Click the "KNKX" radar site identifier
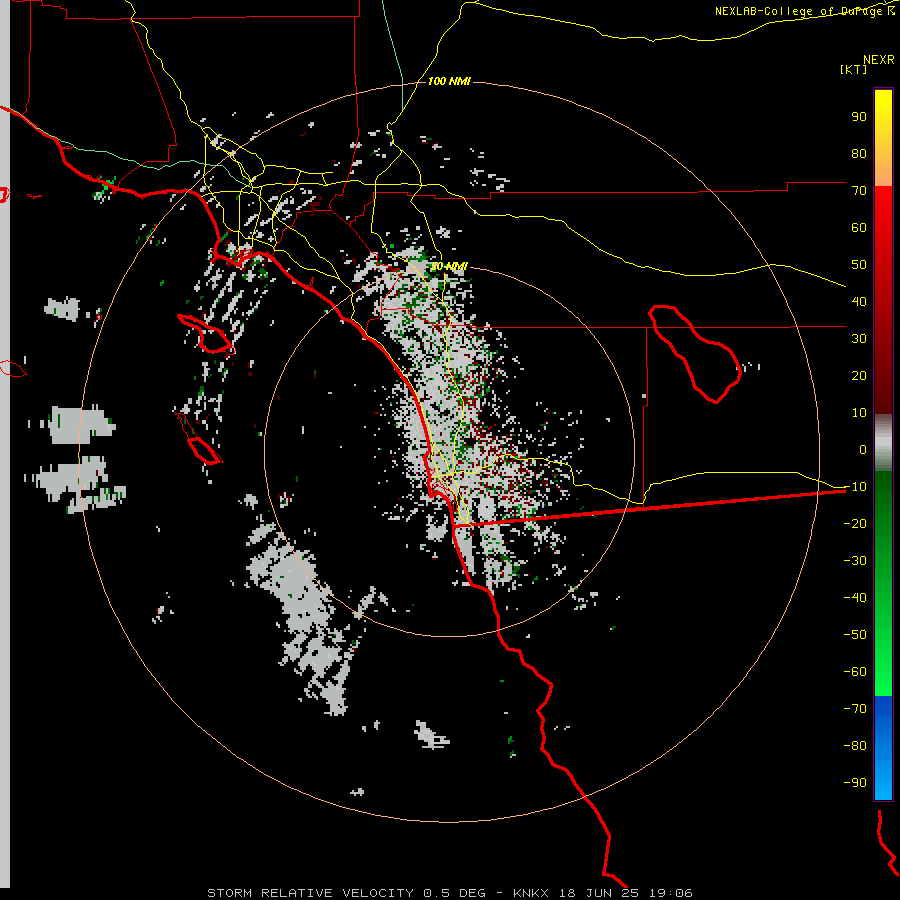900x900 pixels. point(531,893)
